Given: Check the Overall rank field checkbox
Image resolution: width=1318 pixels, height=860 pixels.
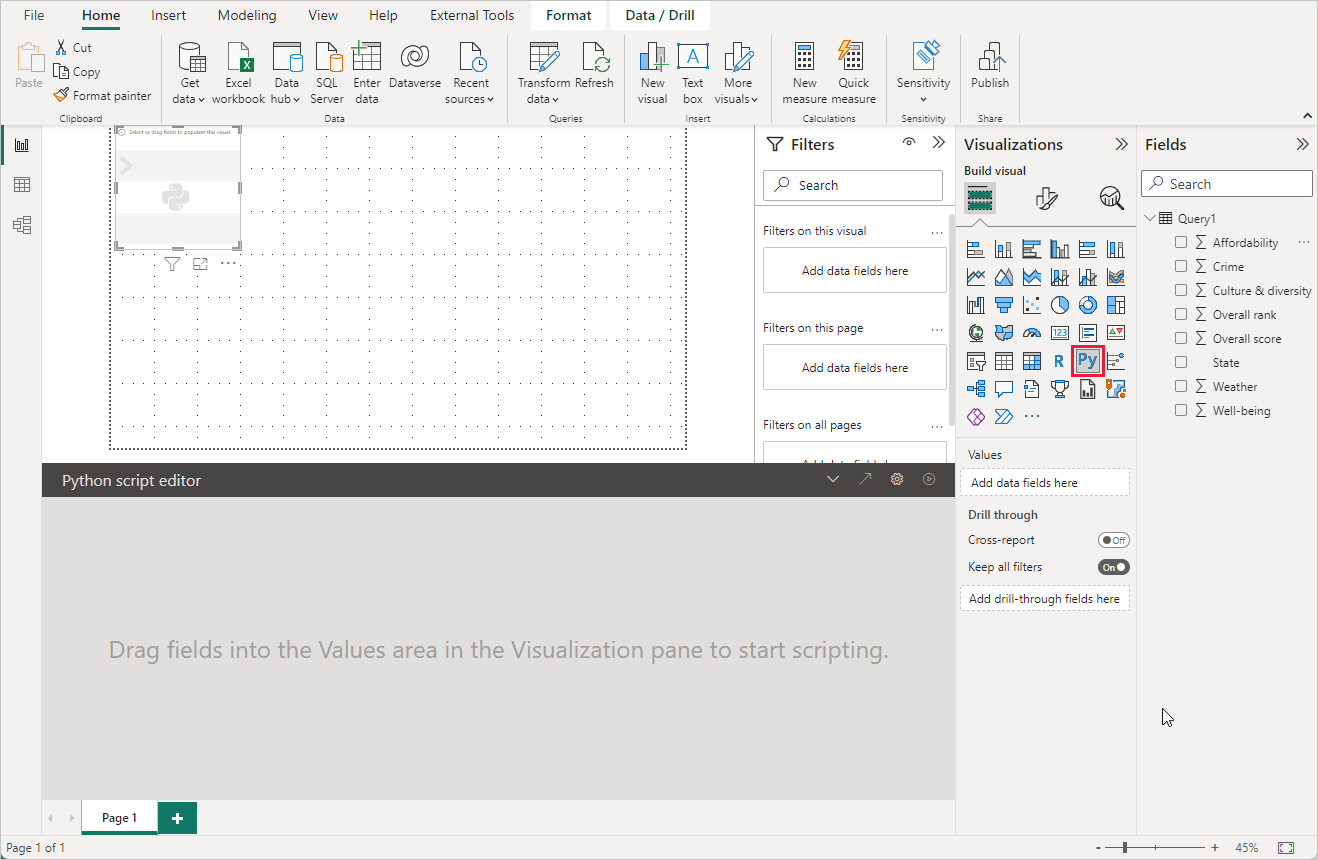Looking at the screenshot, I should pyautogui.click(x=1181, y=314).
